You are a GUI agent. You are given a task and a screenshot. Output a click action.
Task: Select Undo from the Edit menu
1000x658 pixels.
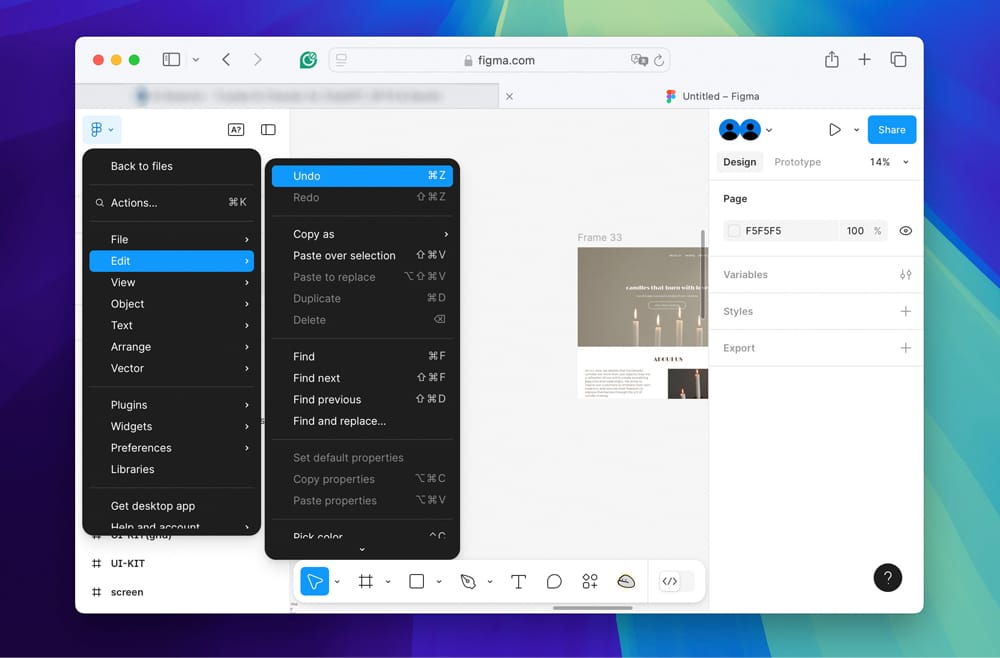tap(362, 175)
